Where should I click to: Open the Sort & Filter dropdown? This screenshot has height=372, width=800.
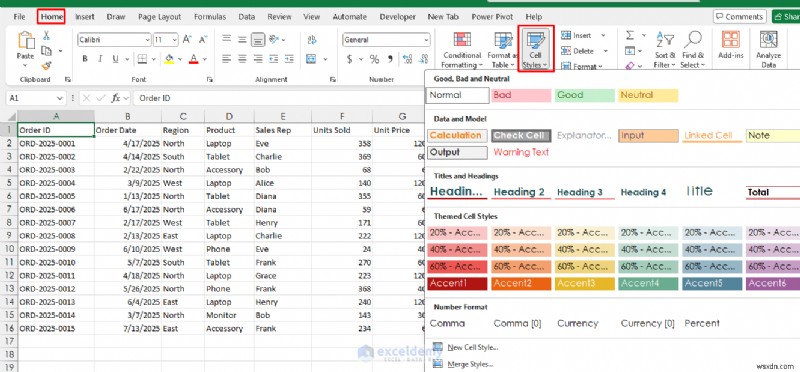click(x=665, y=49)
